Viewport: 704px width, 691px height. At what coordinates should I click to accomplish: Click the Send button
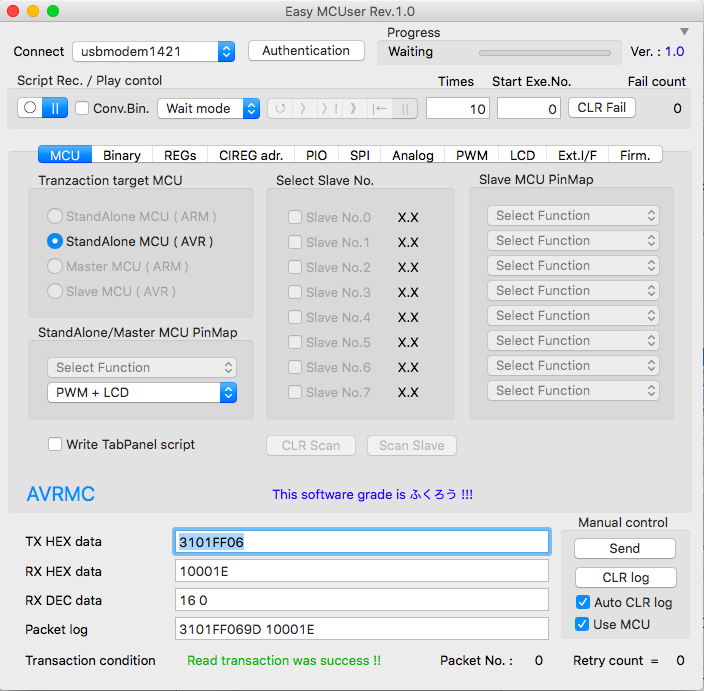coord(625,549)
